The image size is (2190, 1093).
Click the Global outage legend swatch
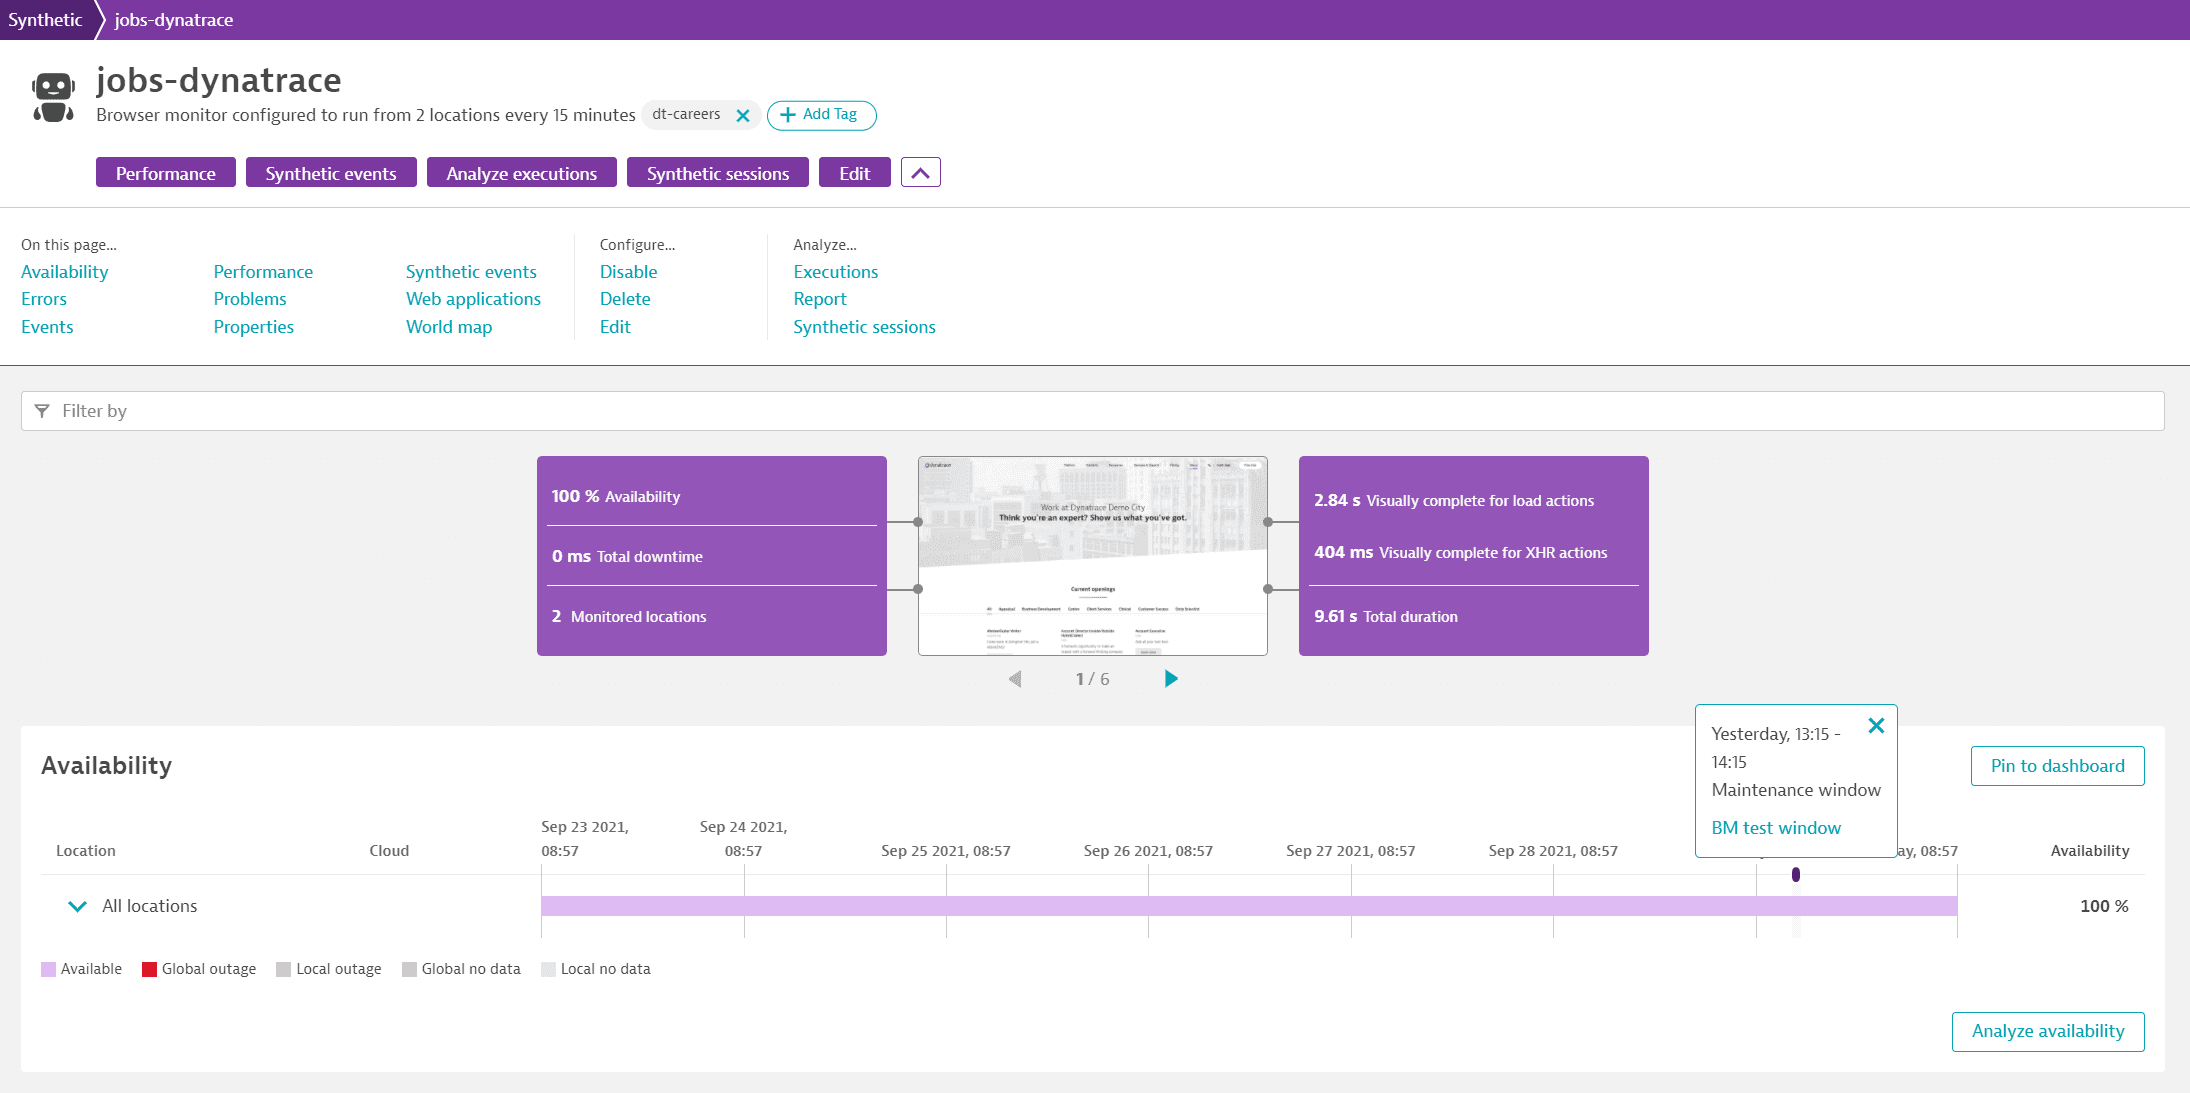(149, 969)
